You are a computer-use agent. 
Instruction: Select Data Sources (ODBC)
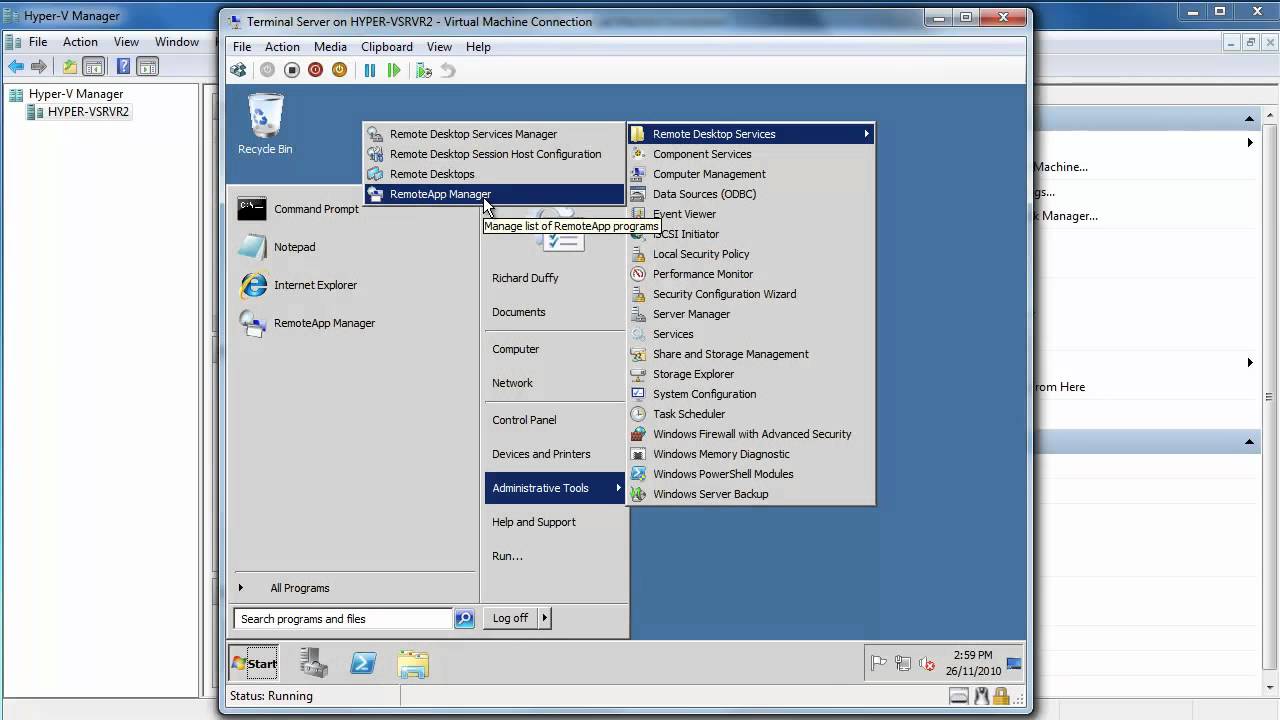click(751, 194)
